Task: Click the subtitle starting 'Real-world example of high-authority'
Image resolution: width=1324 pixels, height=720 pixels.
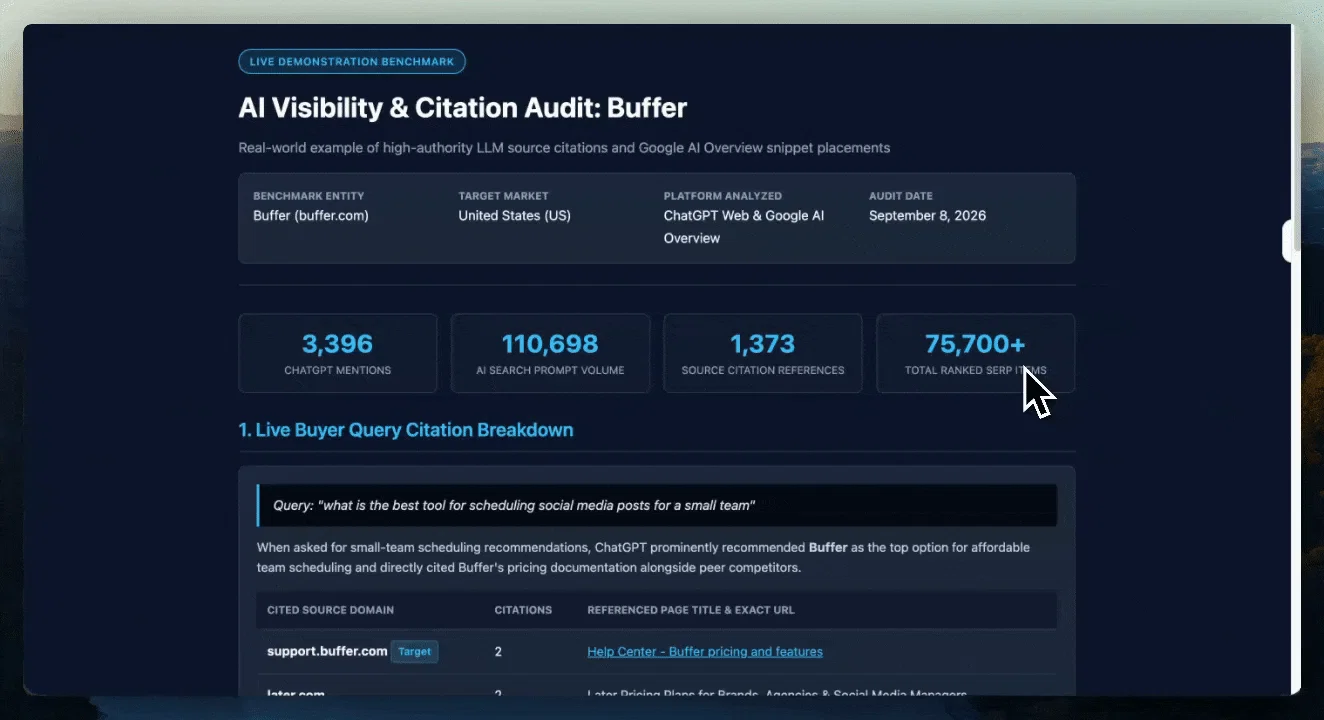Action: pyautogui.click(x=564, y=148)
